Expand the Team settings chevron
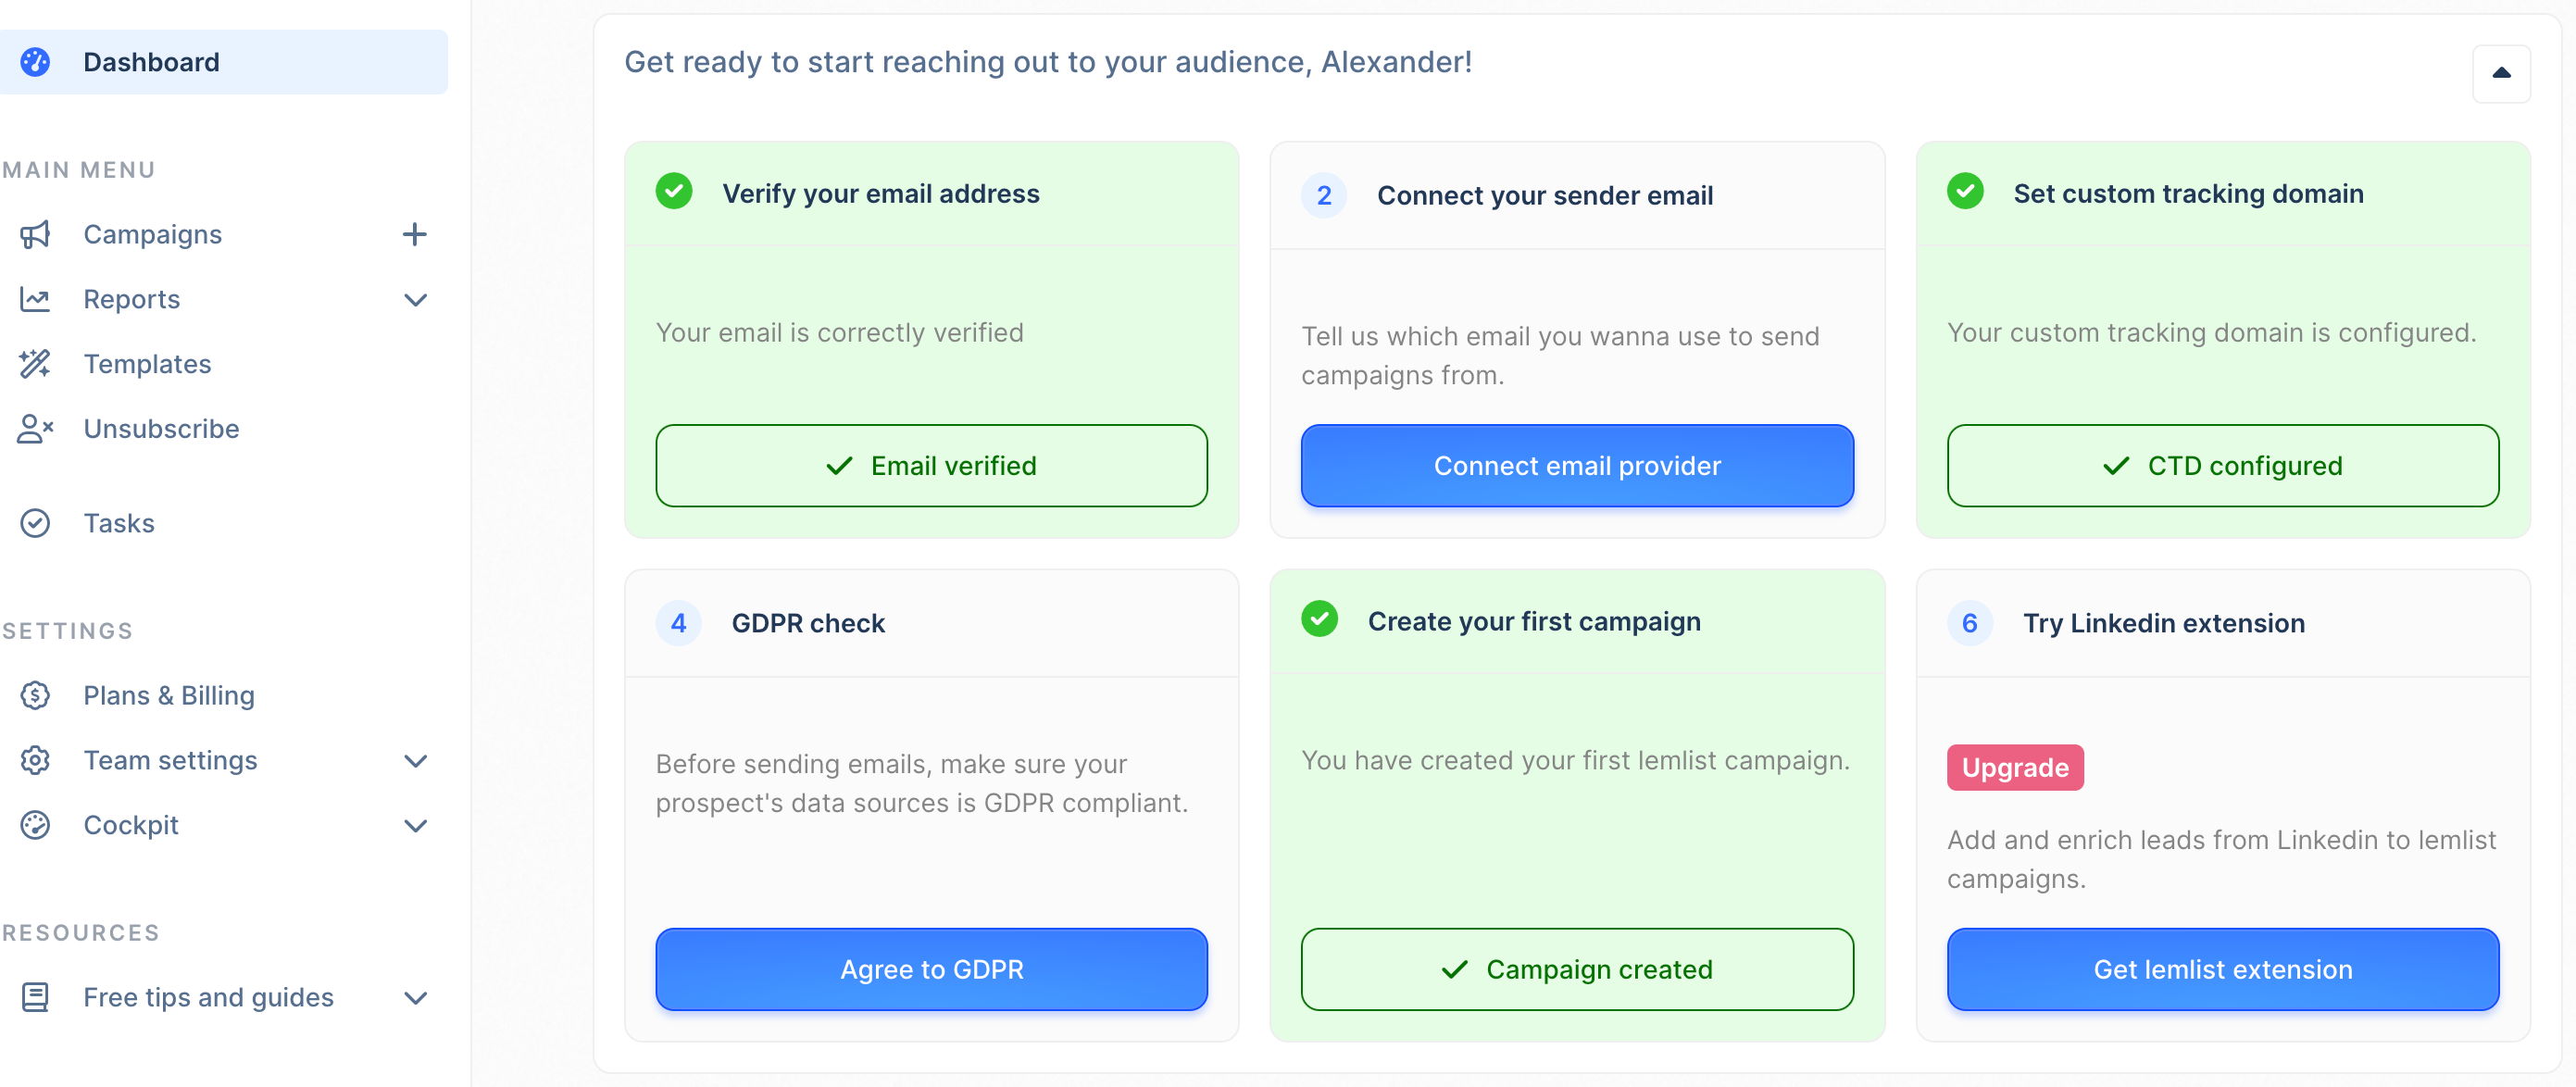Image resolution: width=2576 pixels, height=1087 pixels. pos(415,761)
